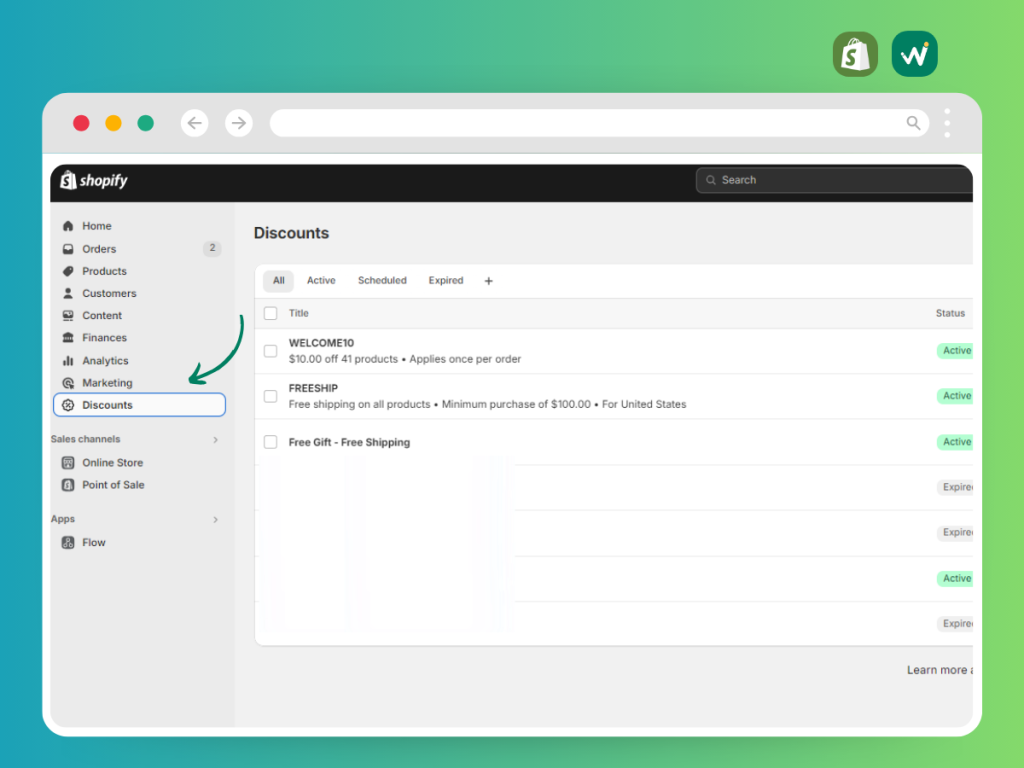The height and width of the screenshot is (768, 1024).
Task: Check the WELCOME10 discount checkbox
Action: (x=270, y=351)
